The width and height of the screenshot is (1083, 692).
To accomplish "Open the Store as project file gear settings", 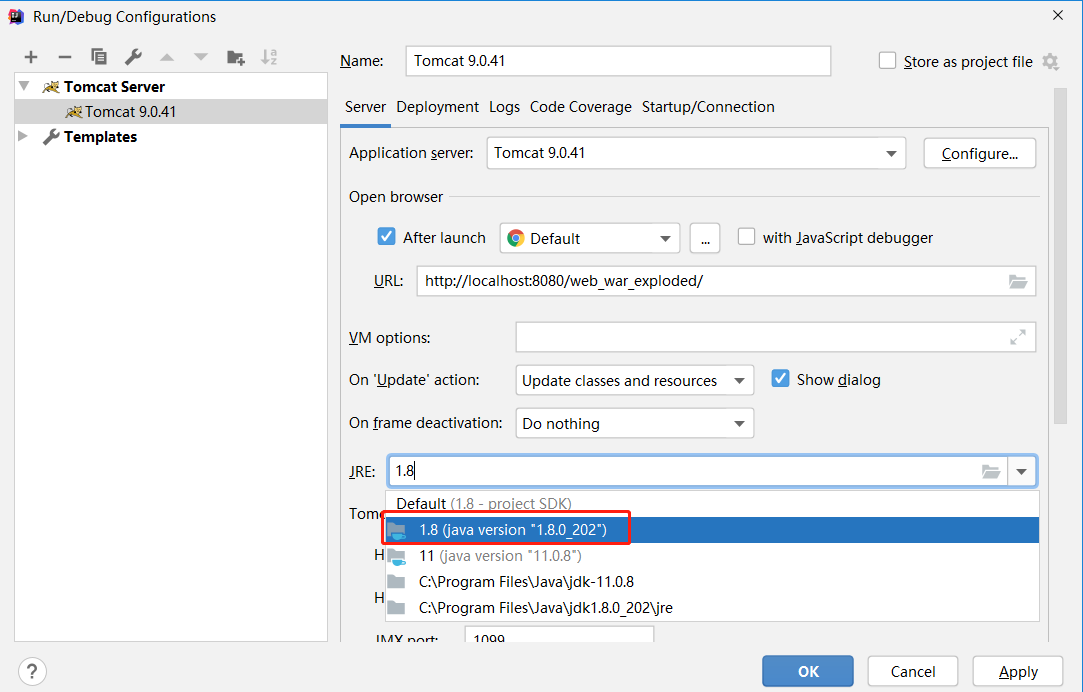I will pyautogui.click(x=1051, y=61).
